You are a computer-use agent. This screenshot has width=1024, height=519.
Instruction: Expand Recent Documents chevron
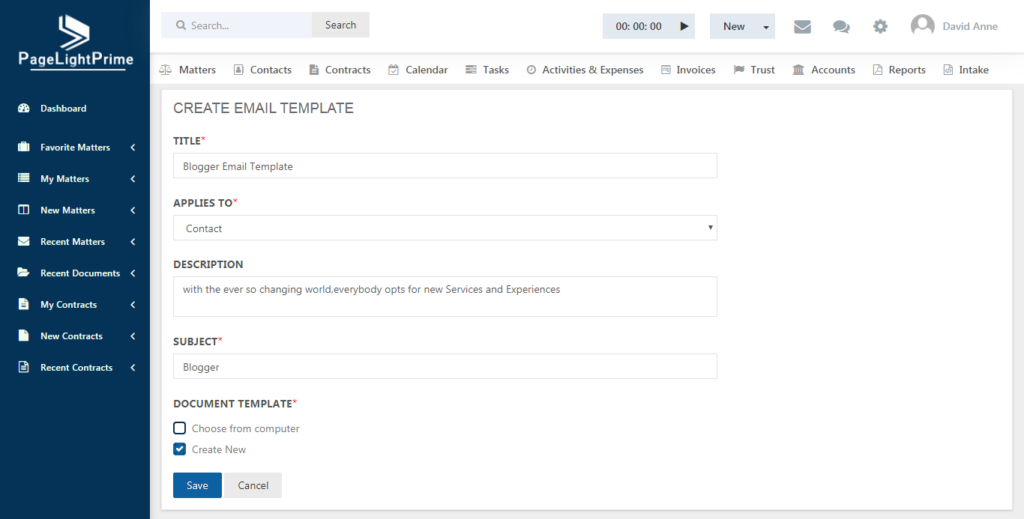pyautogui.click(x=133, y=273)
